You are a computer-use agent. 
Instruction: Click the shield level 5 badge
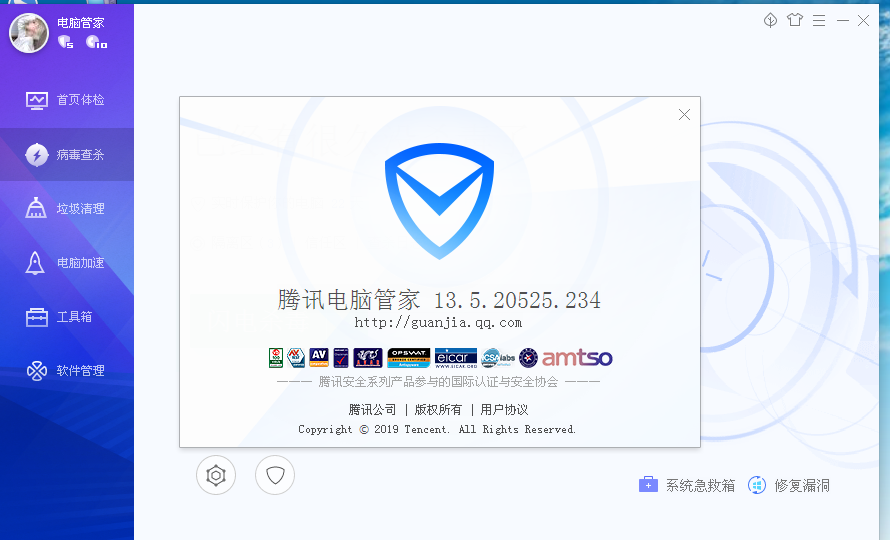(x=66, y=41)
